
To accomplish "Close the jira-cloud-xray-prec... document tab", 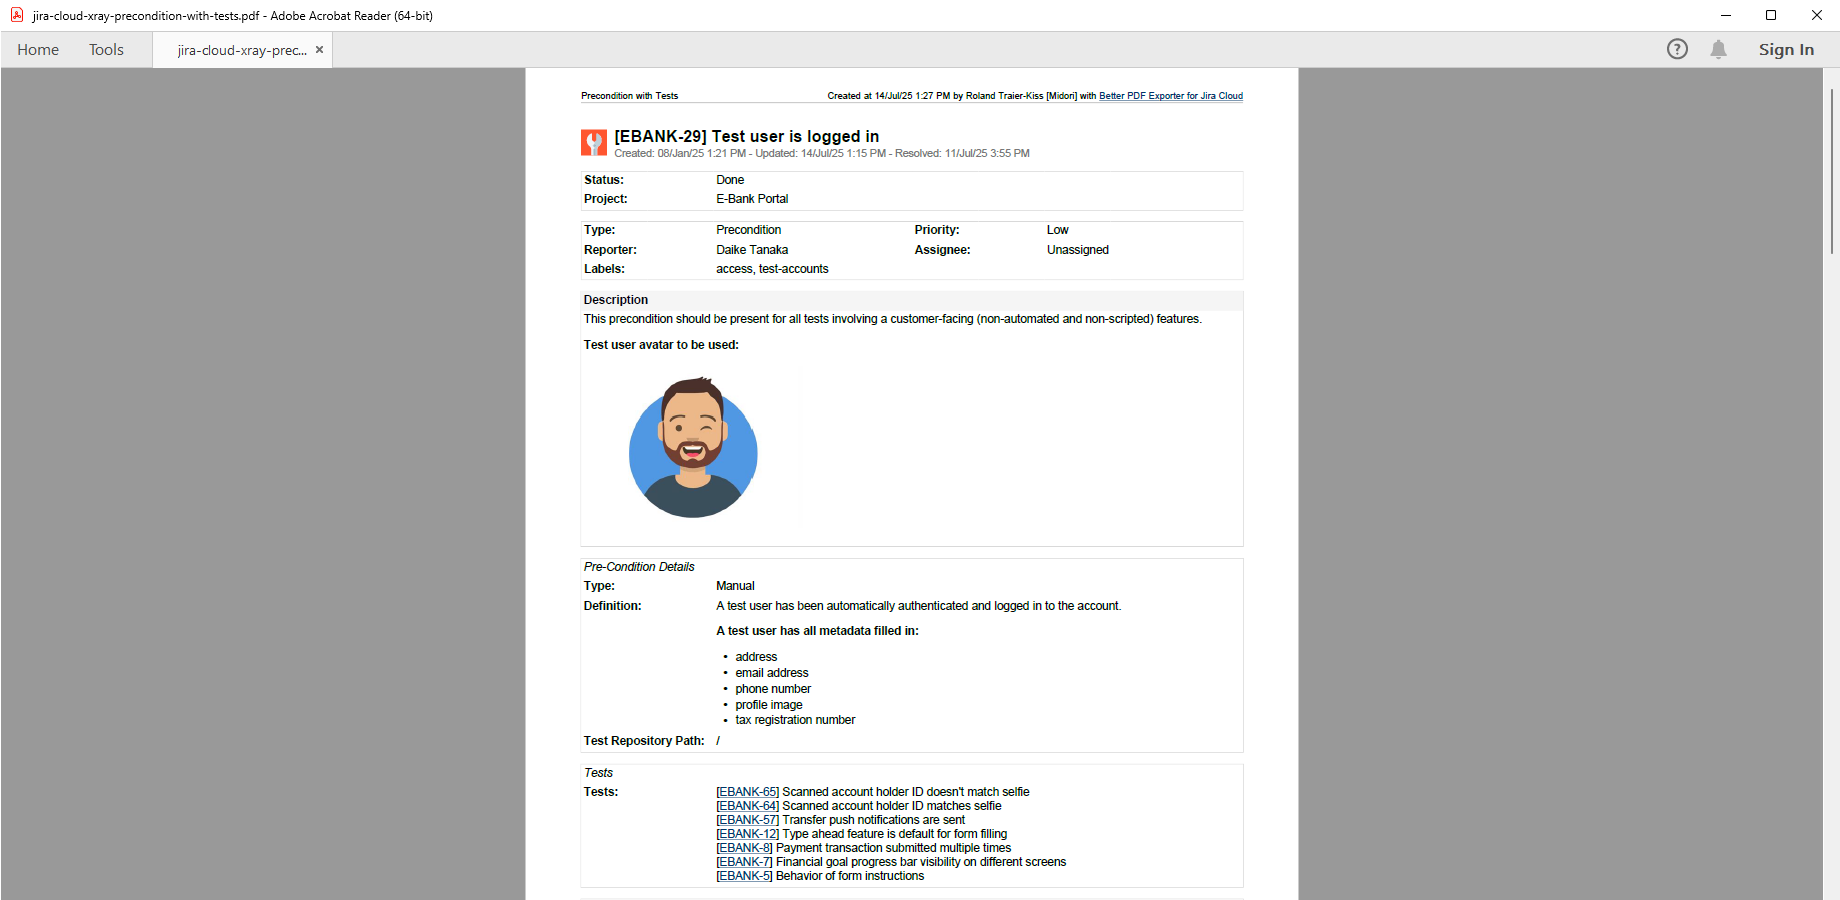I will [319, 50].
